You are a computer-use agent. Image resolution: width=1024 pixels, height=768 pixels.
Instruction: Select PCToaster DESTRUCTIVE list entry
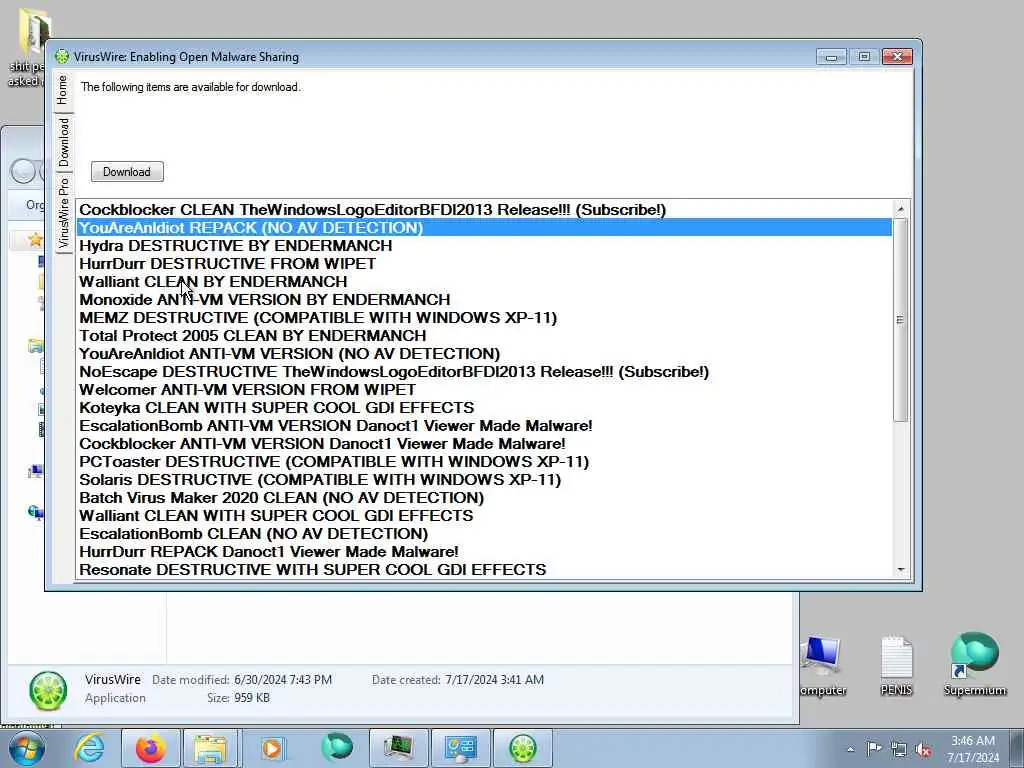484,462
